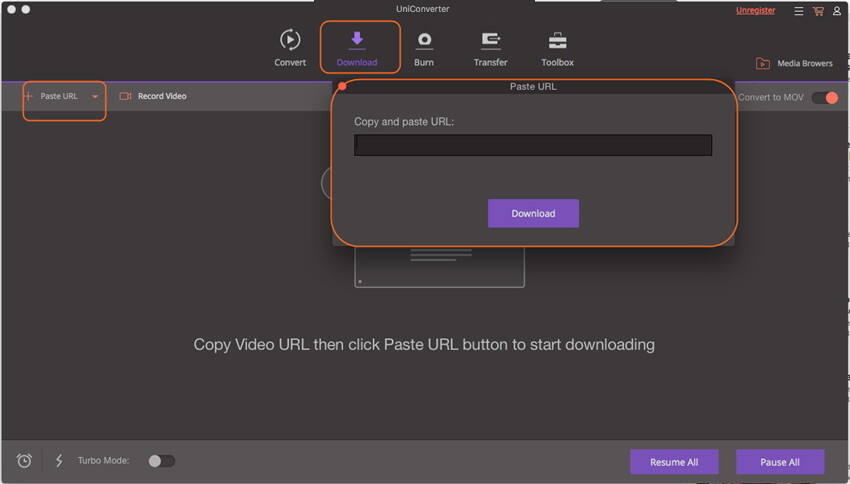Click the Paste URL button
The width and height of the screenshot is (850, 484).
coord(53,96)
